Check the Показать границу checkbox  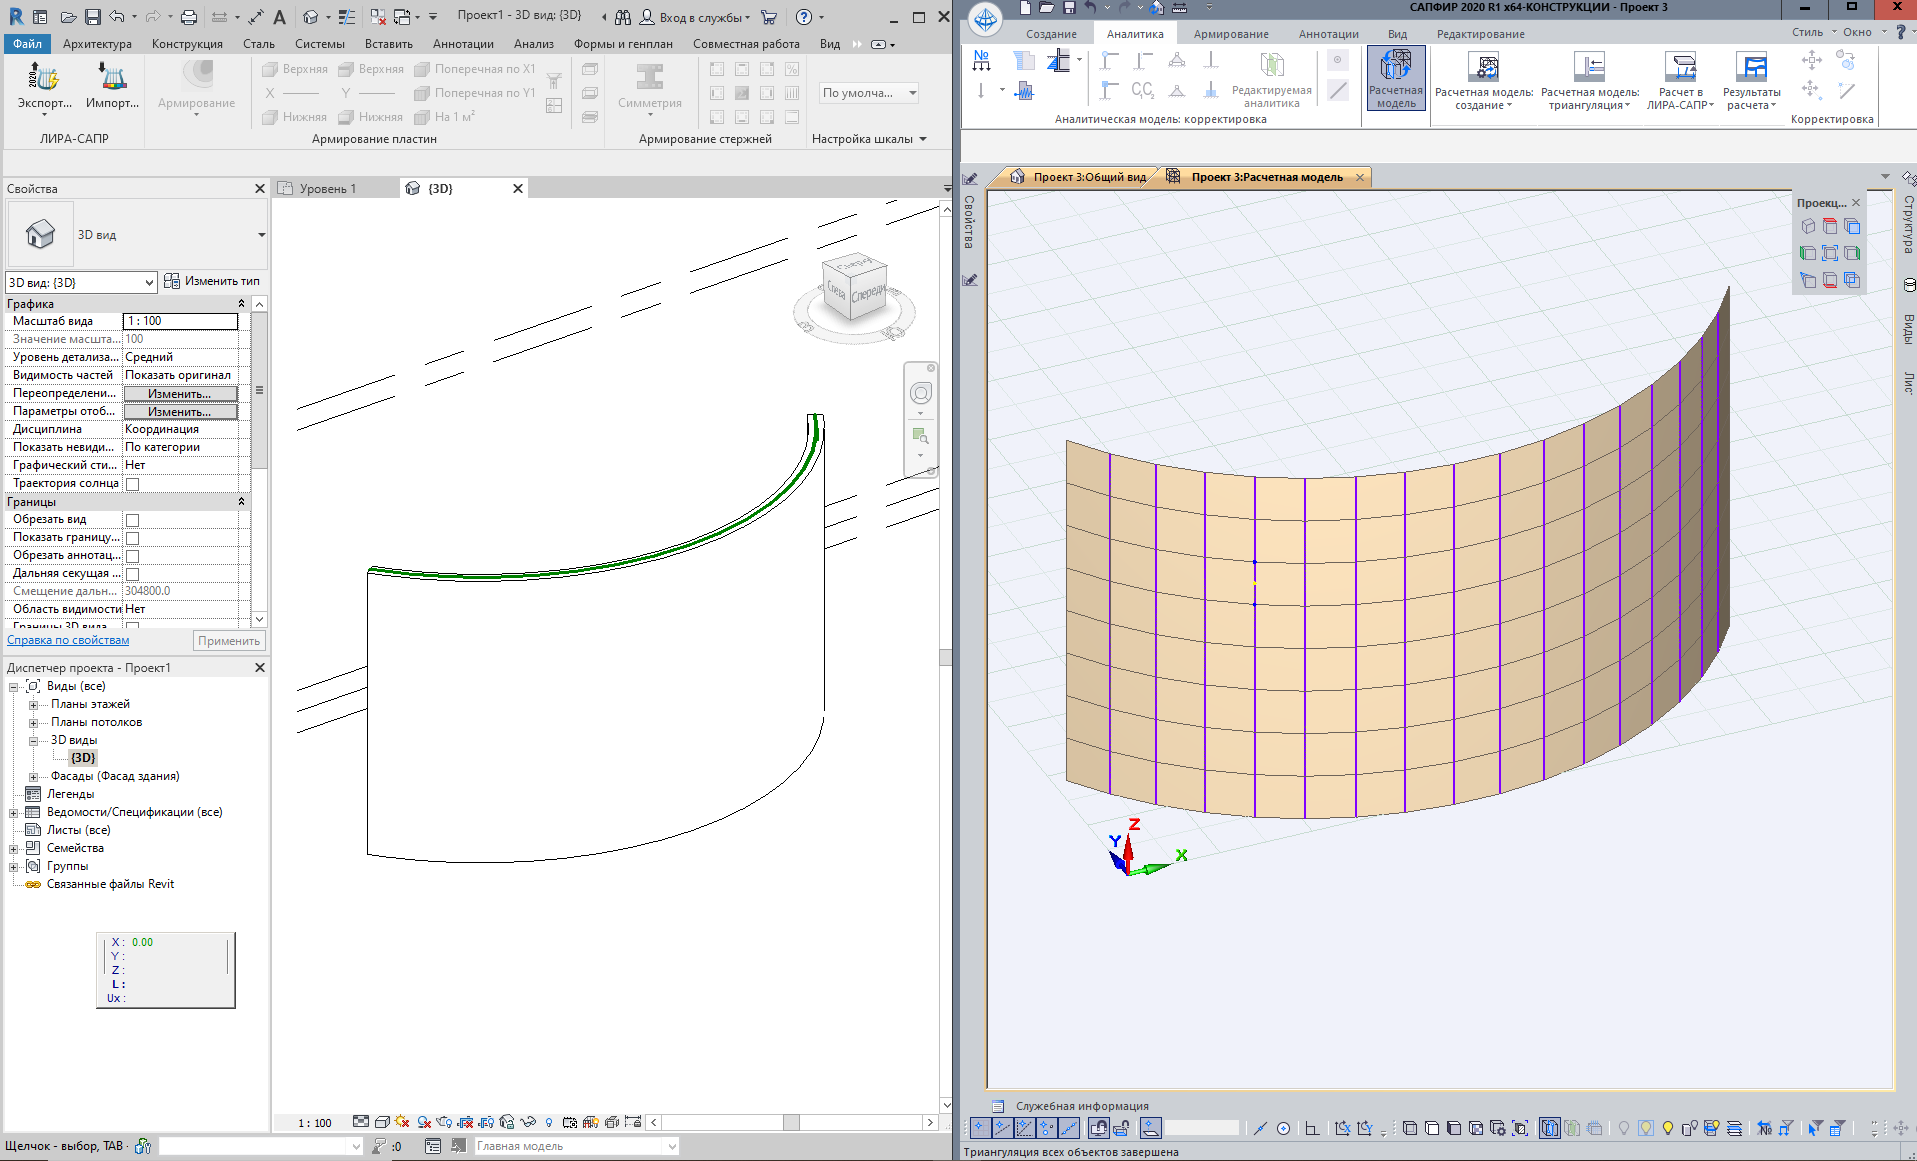pos(132,538)
